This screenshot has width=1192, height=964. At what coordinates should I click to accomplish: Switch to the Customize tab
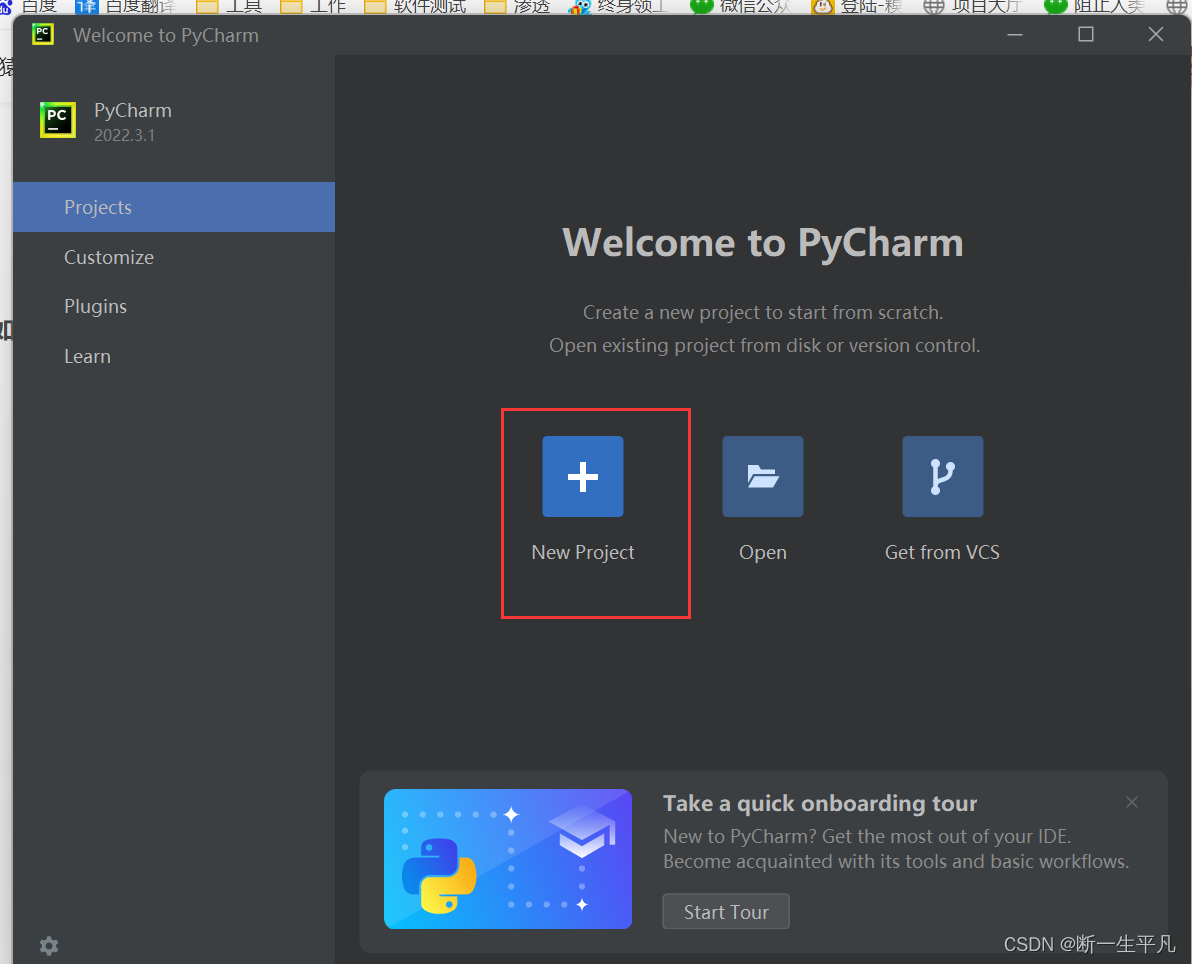pos(173,257)
